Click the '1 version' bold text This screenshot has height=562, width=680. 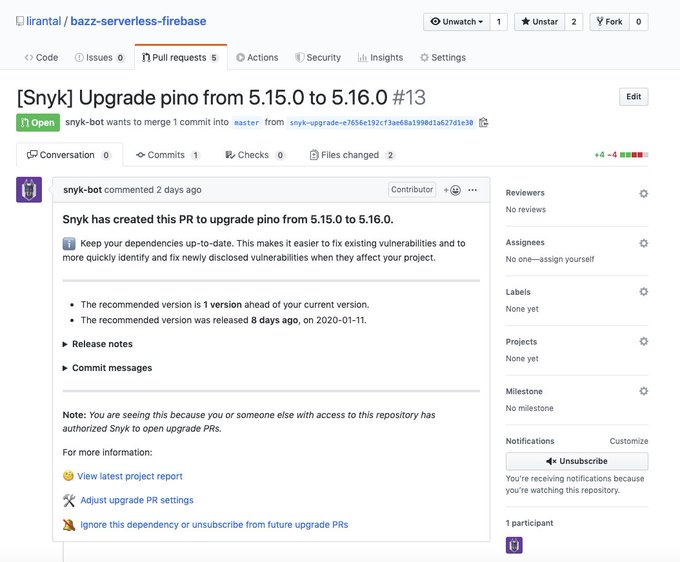(x=222, y=305)
